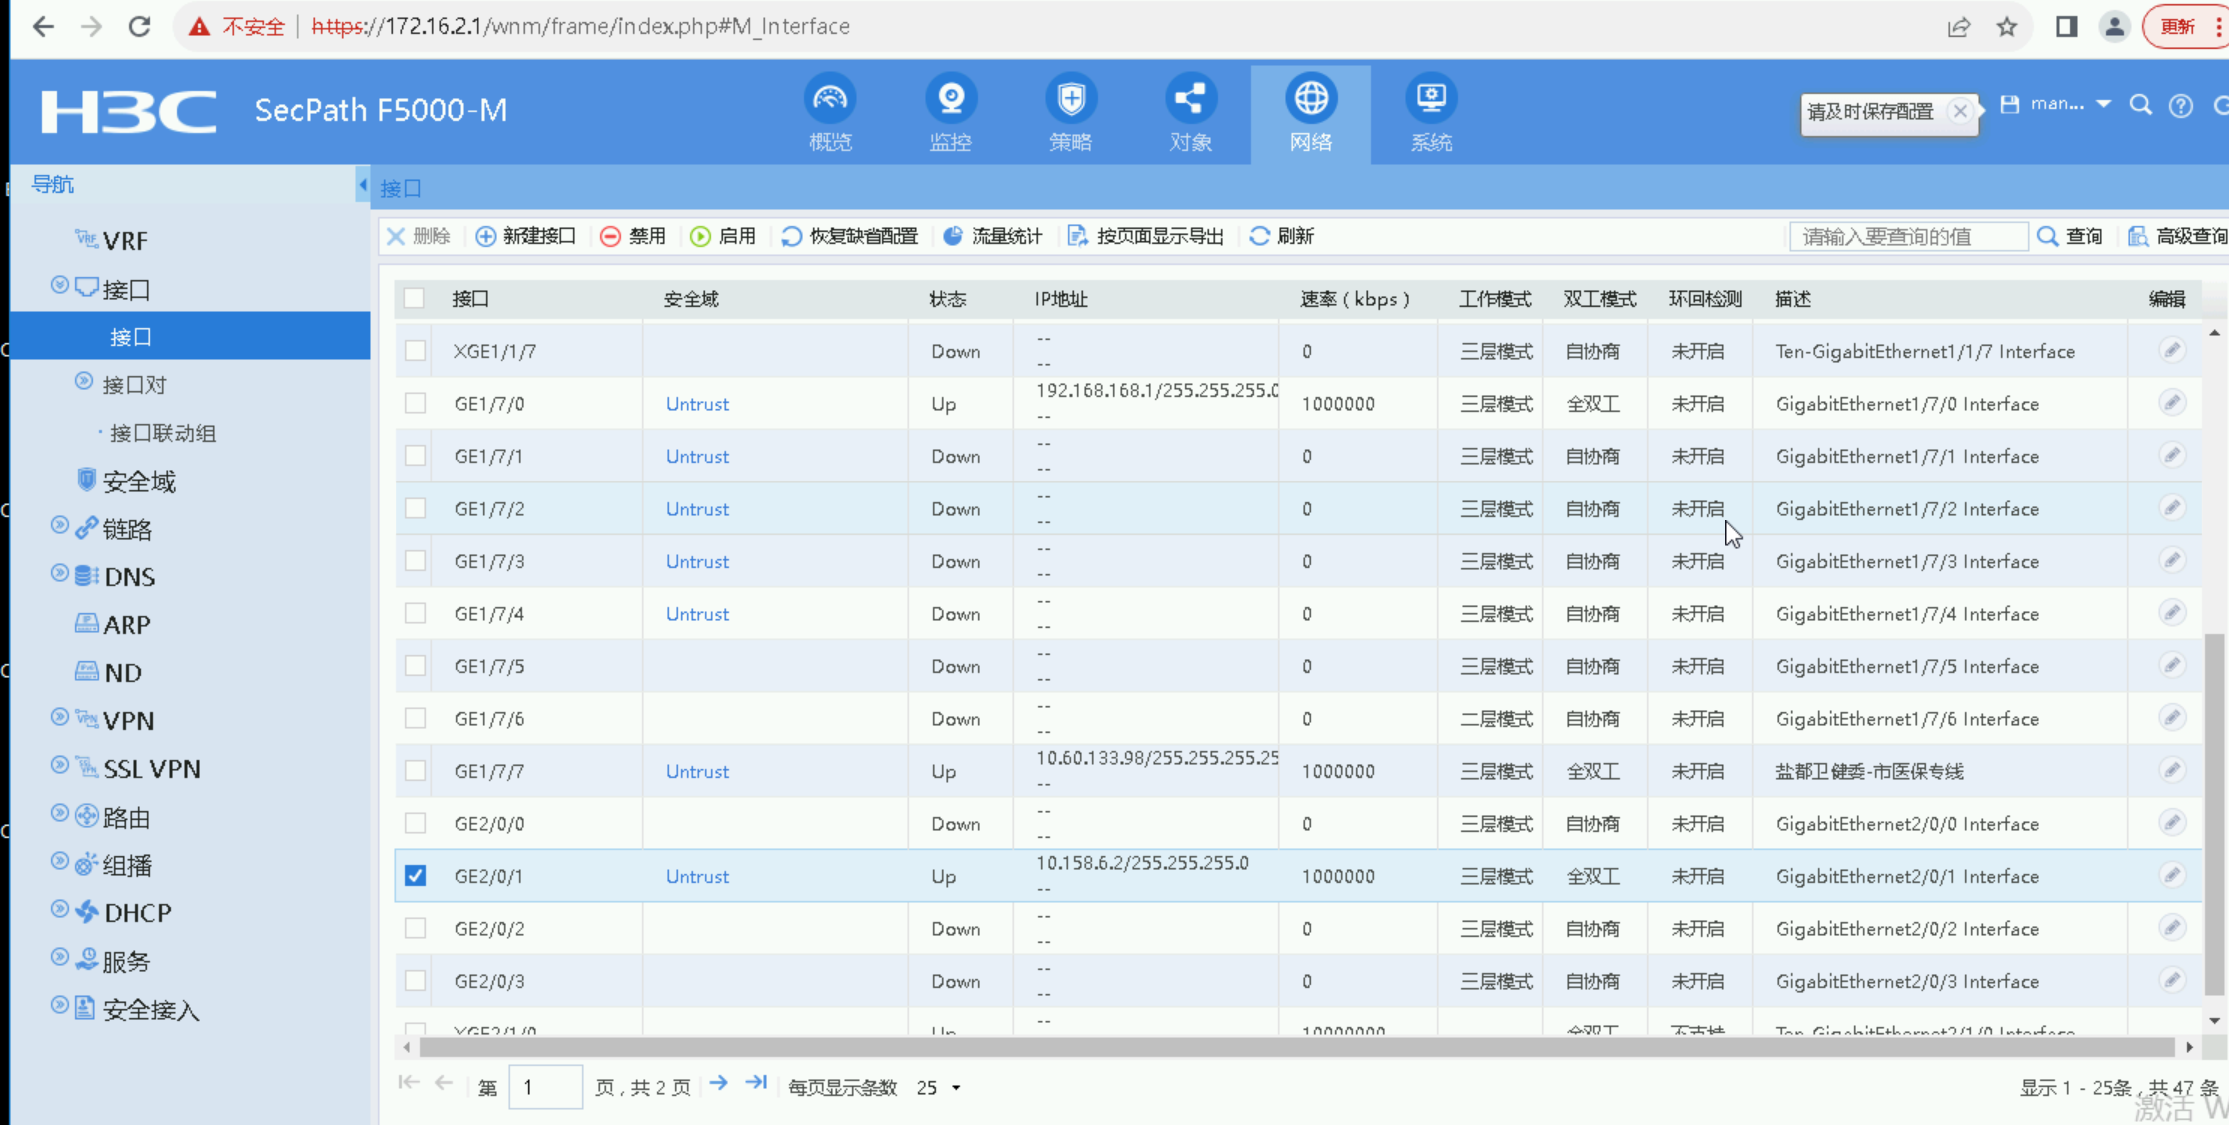Image resolution: width=2229 pixels, height=1125 pixels.
Task: Uncheck the GE2/0/1 interface checkbox
Action: [415, 876]
